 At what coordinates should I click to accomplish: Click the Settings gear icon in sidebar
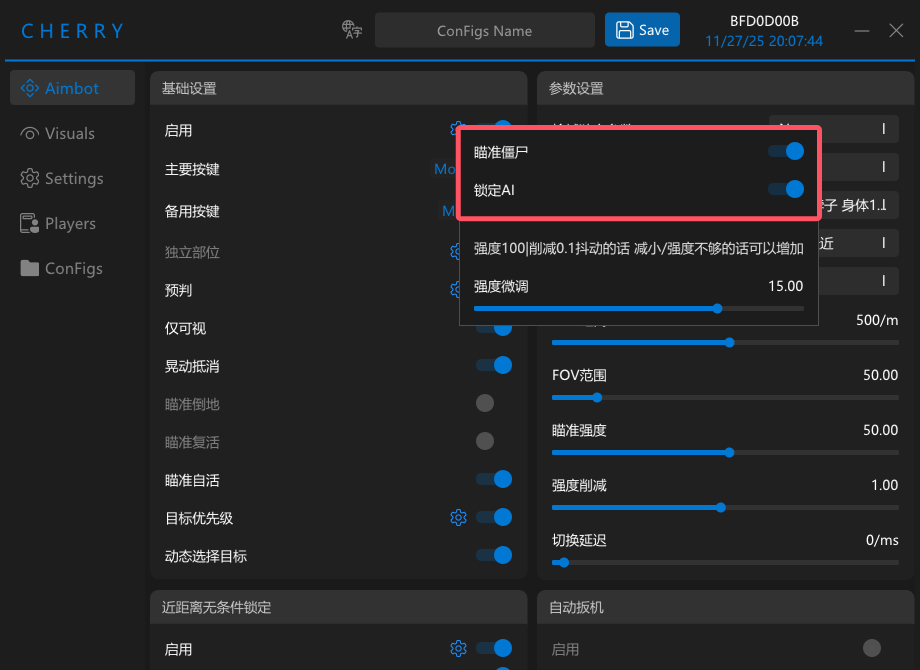tap(30, 178)
